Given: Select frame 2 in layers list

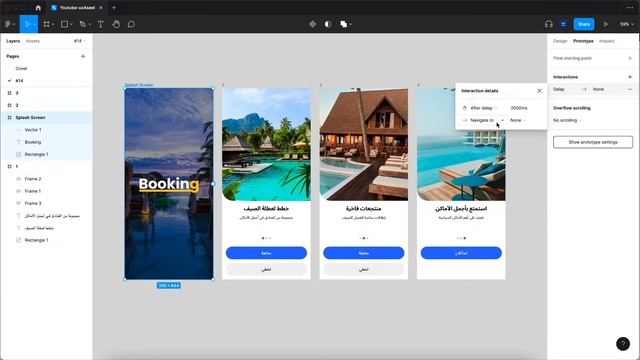Looking at the screenshot, I should click(46, 105).
